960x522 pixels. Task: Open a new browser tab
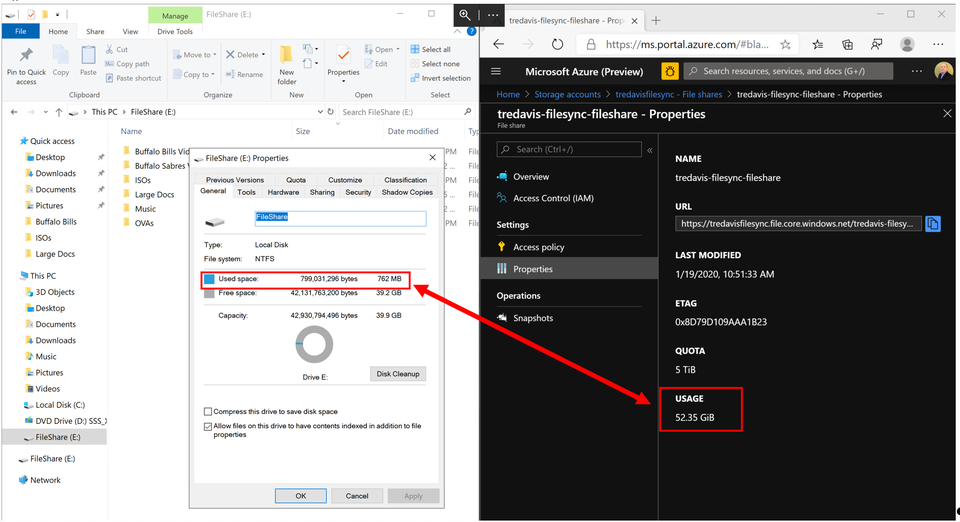(x=656, y=21)
